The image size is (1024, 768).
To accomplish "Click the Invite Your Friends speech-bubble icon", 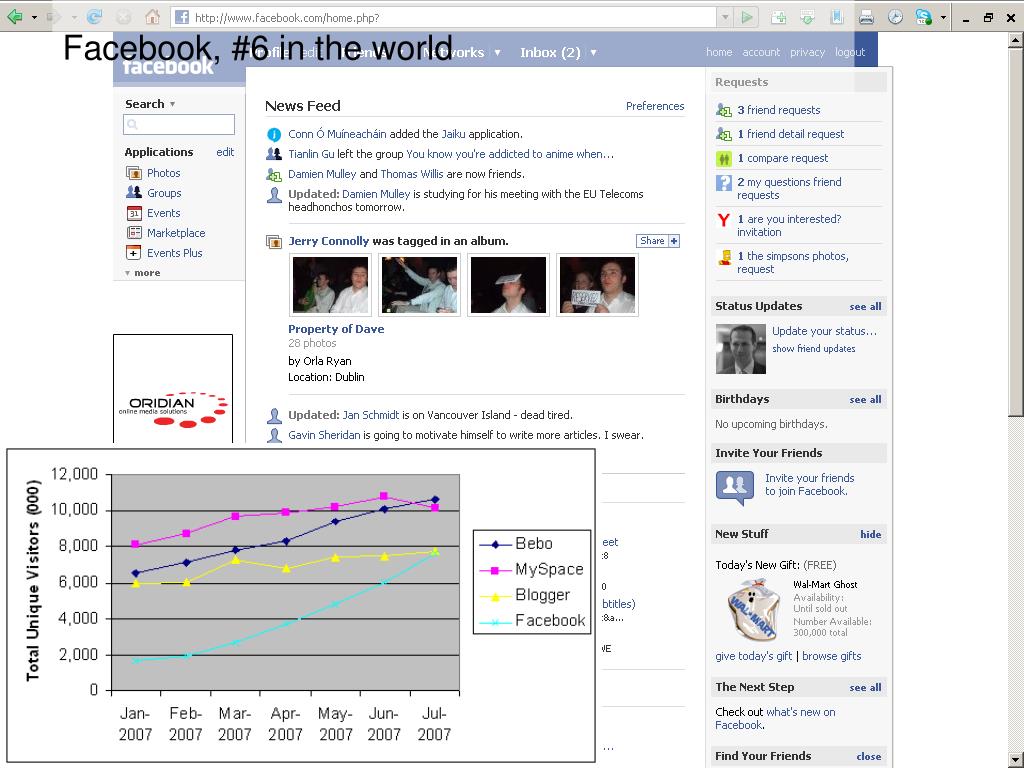I will [x=735, y=487].
